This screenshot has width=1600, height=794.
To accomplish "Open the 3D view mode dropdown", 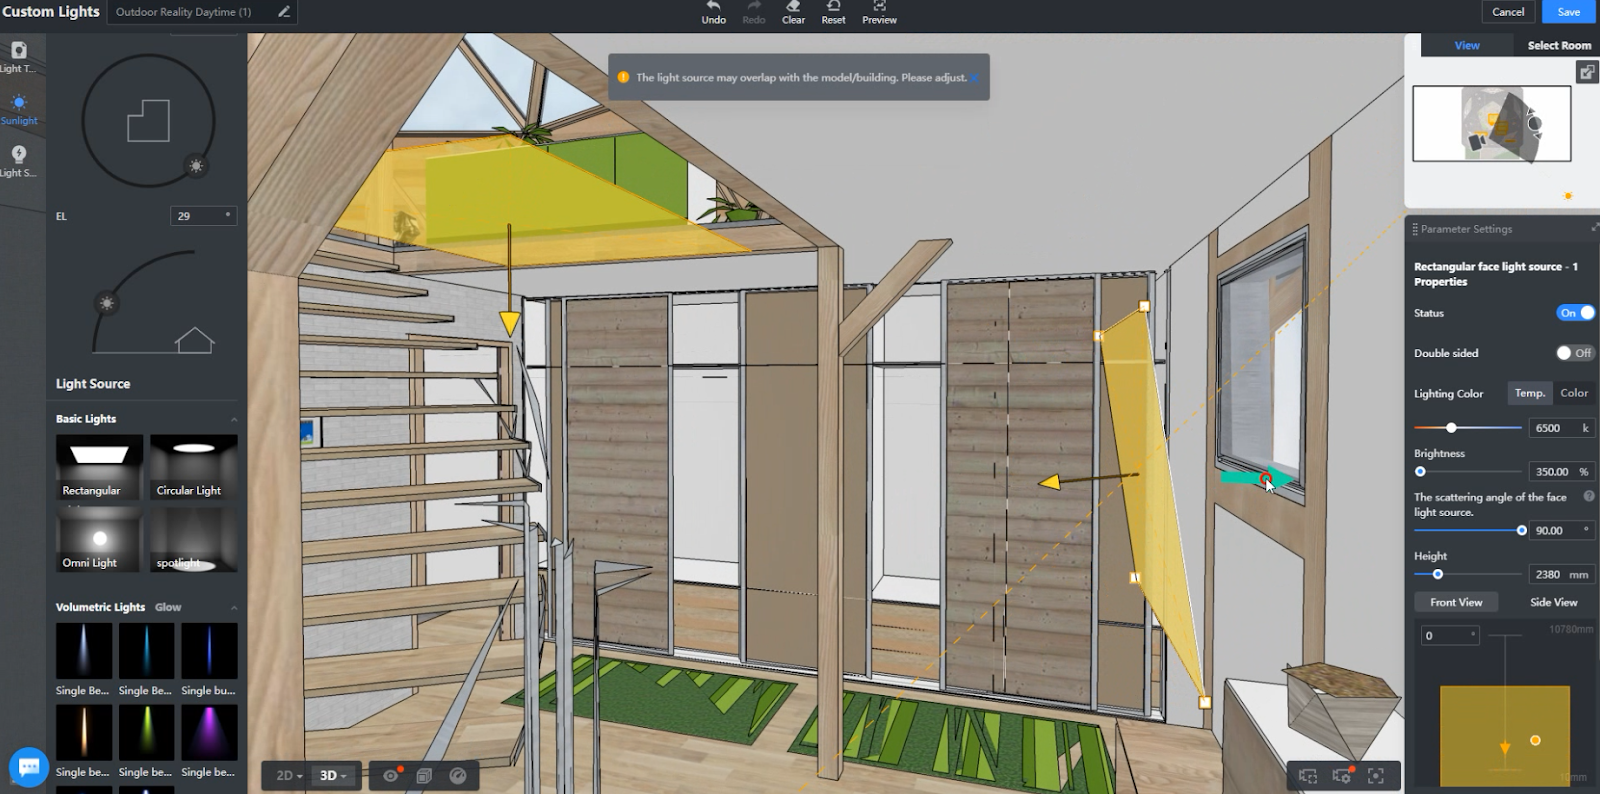I will click(332, 775).
